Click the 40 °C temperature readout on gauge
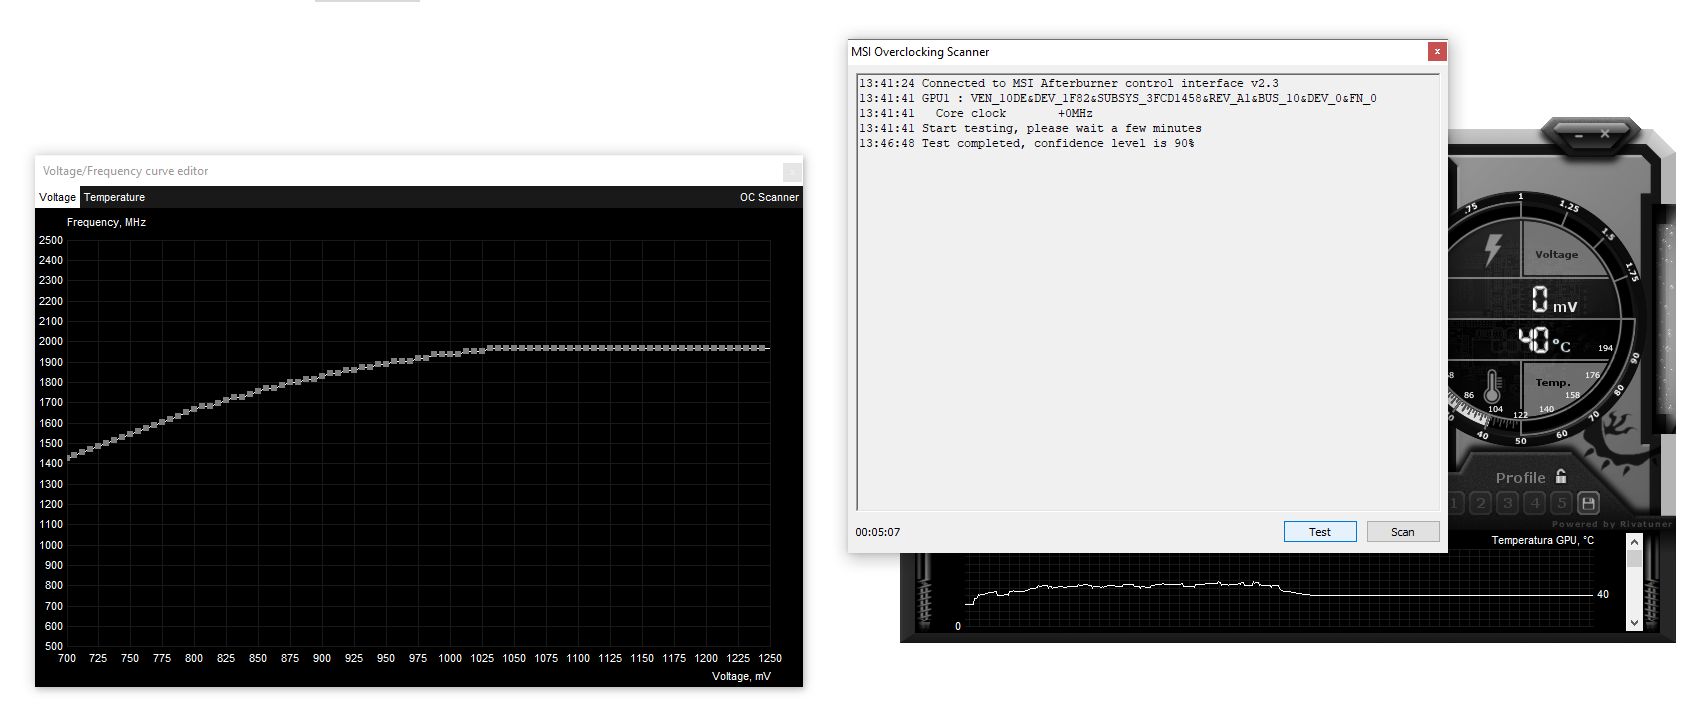 [1544, 340]
